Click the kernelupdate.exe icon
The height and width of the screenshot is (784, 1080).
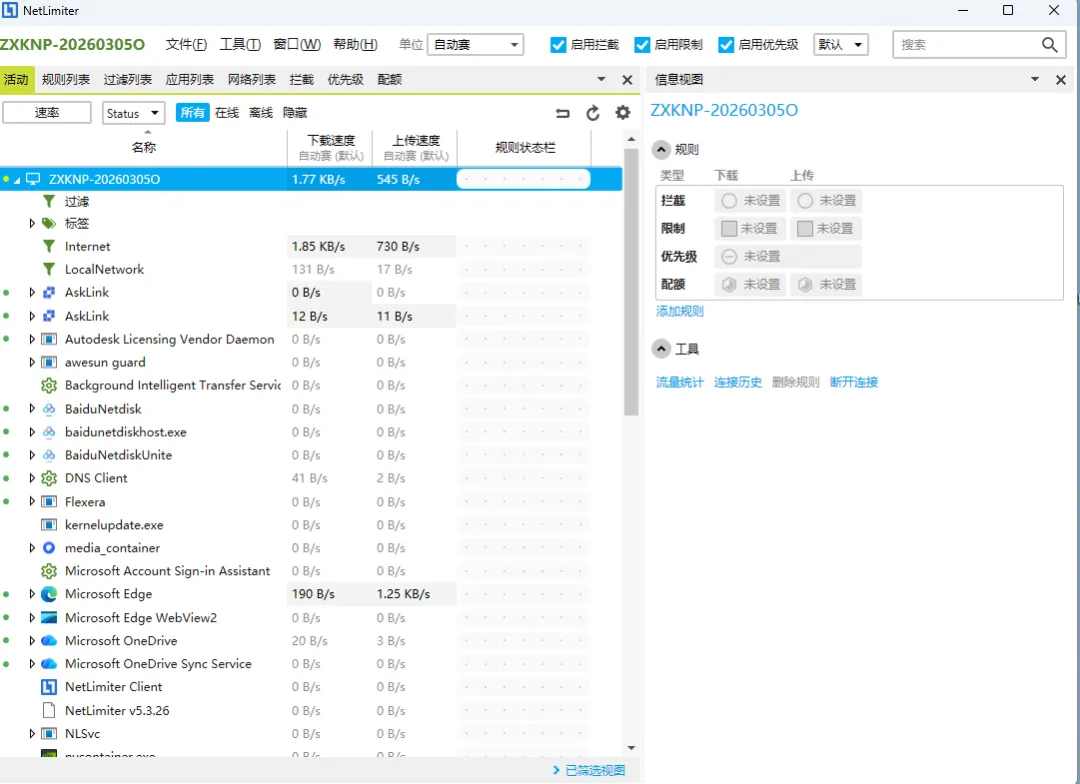(x=49, y=525)
